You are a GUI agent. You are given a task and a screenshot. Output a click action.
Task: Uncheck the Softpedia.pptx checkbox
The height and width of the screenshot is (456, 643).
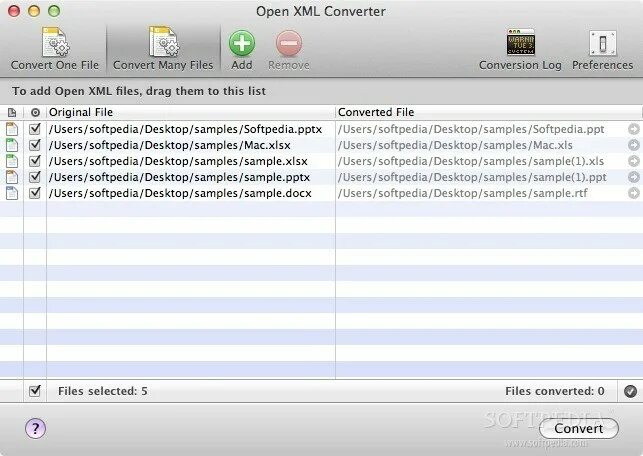35,129
